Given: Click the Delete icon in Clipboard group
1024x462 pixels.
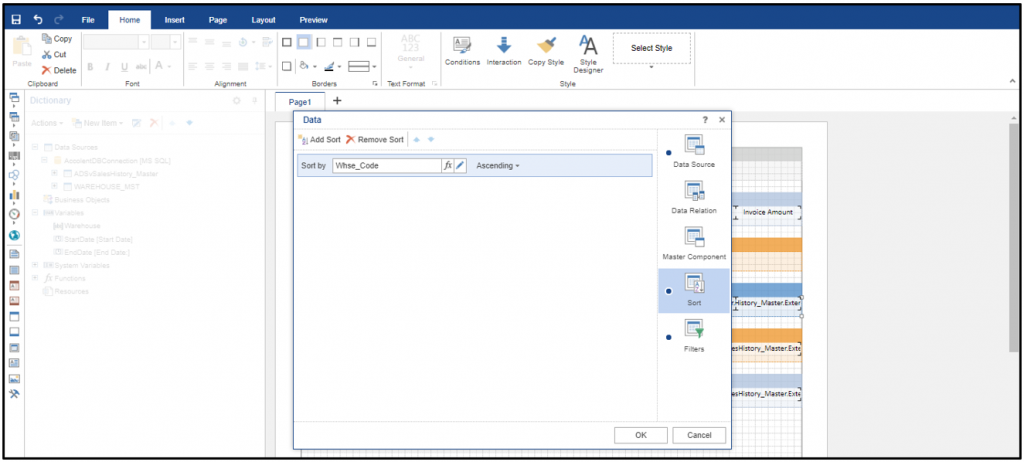Looking at the screenshot, I should coord(46,70).
